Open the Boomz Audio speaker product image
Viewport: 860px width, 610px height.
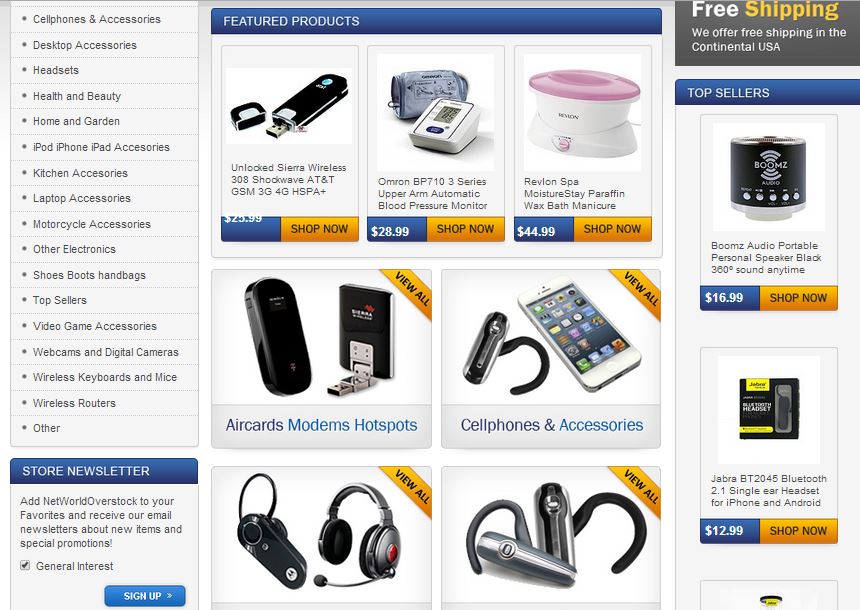coord(769,177)
